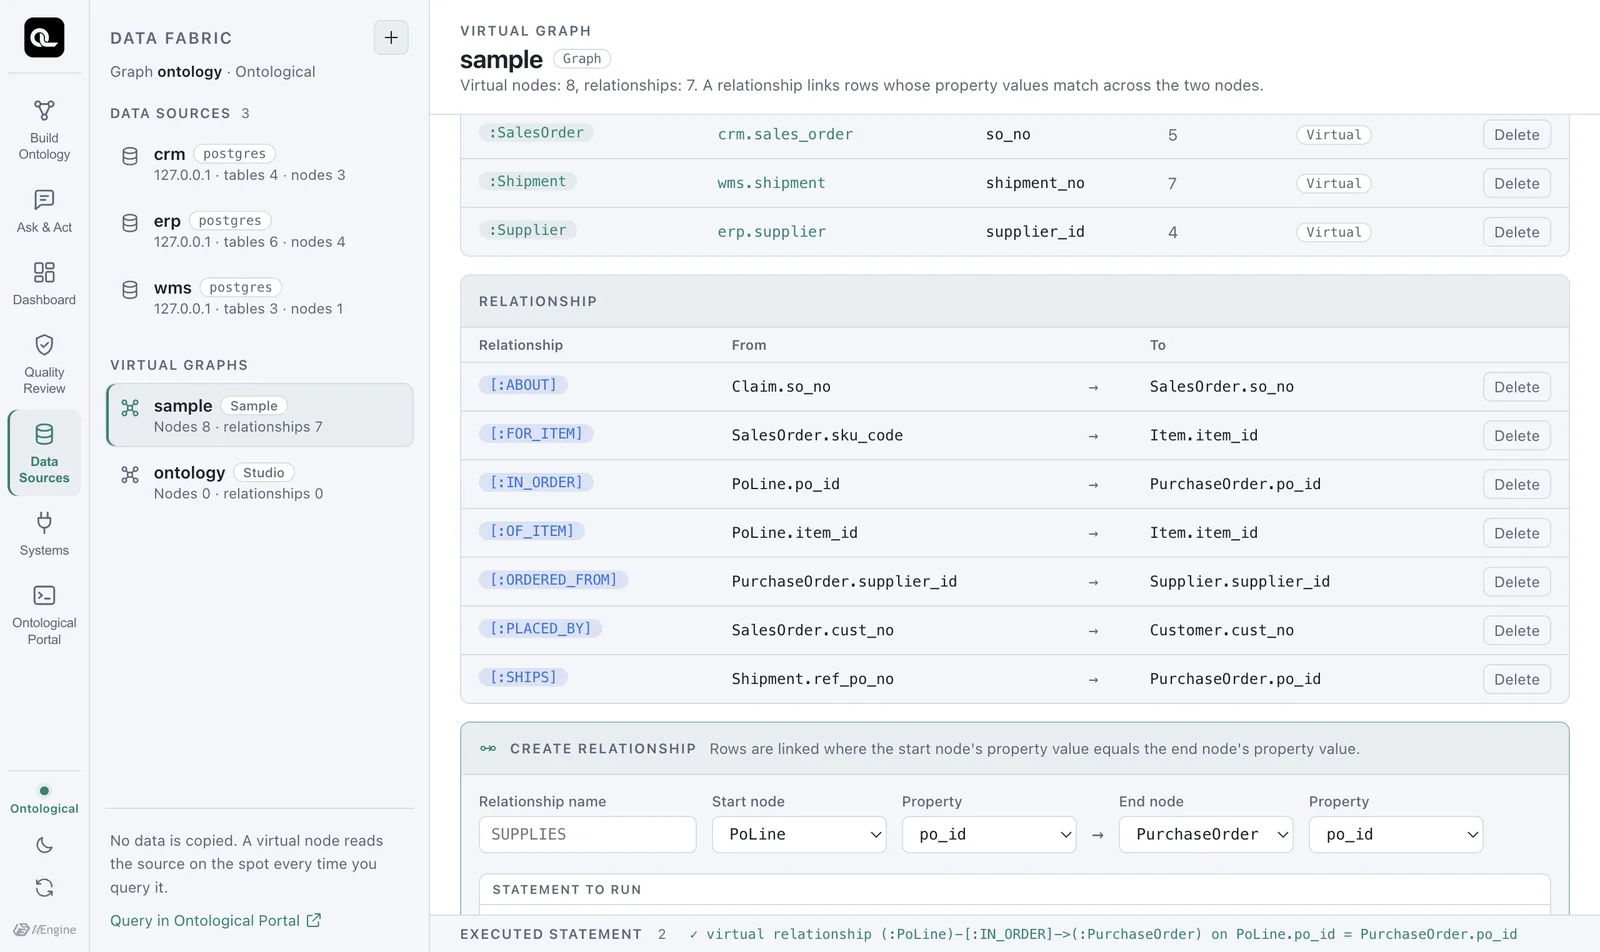
Task: Click erp.supplier table reference
Action: click(771, 232)
